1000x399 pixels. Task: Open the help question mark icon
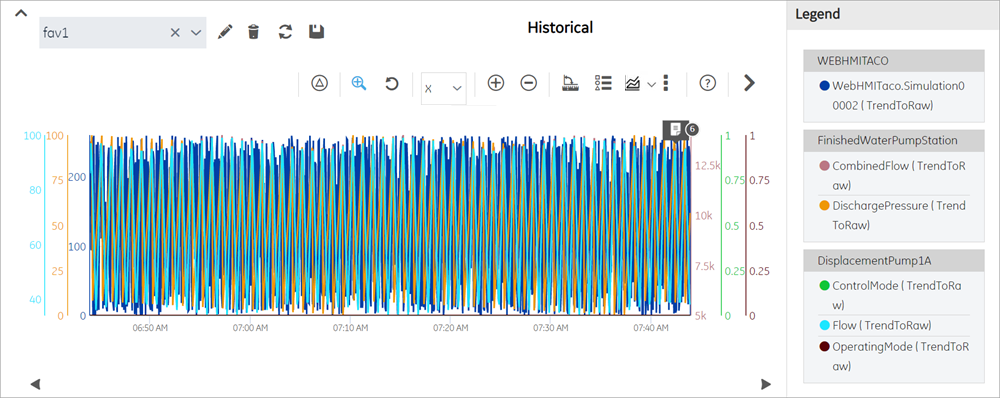click(x=707, y=83)
